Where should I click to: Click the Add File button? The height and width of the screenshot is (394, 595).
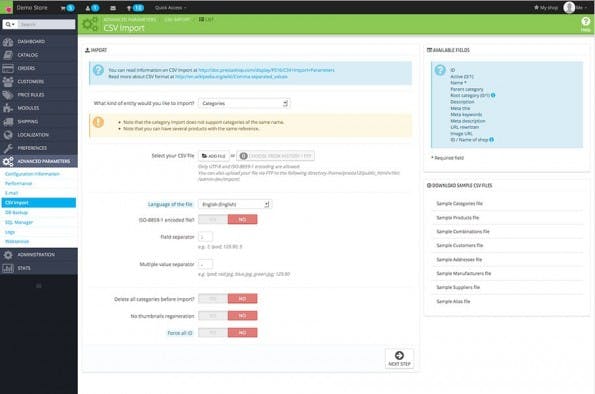tap(214, 156)
